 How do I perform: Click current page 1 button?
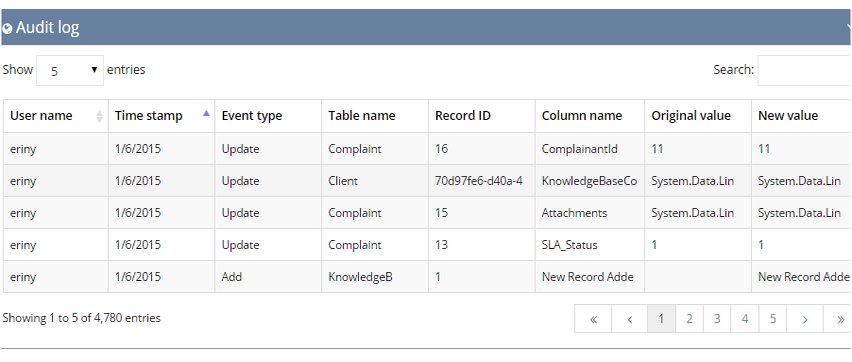(x=661, y=319)
